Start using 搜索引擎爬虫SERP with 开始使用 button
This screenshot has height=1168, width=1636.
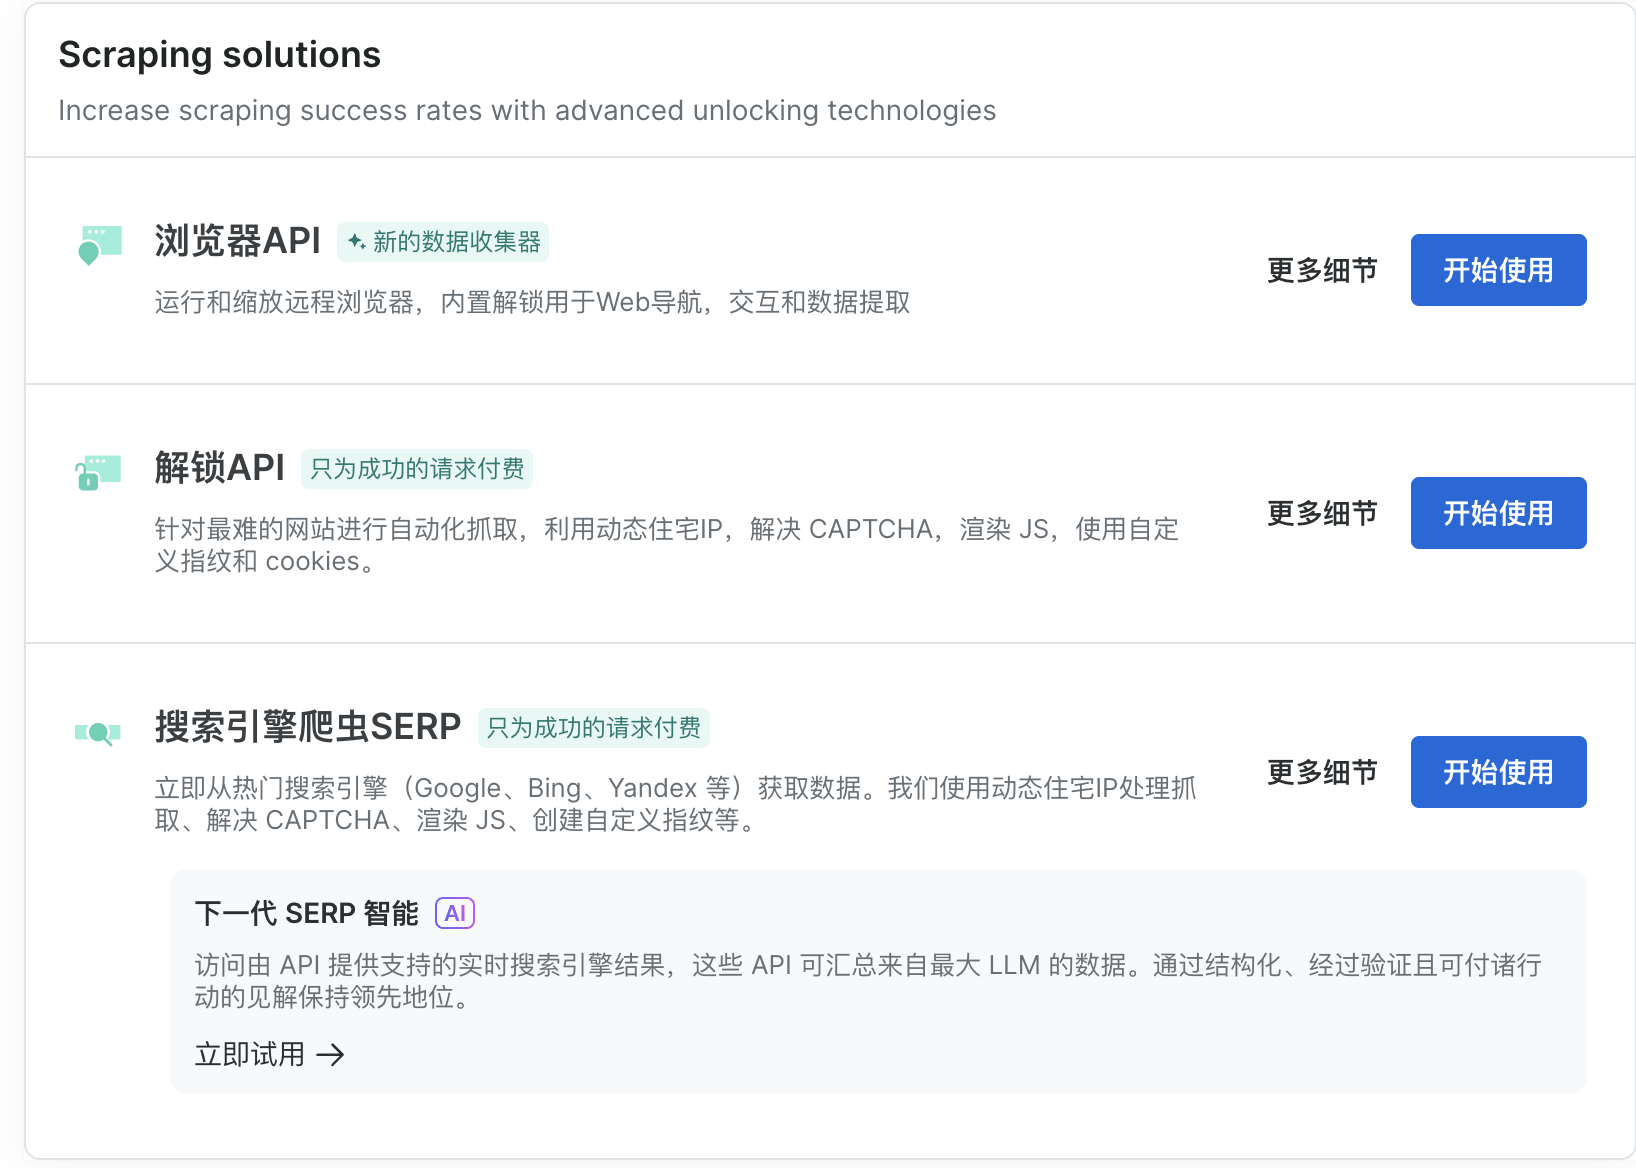(1498, 772)
